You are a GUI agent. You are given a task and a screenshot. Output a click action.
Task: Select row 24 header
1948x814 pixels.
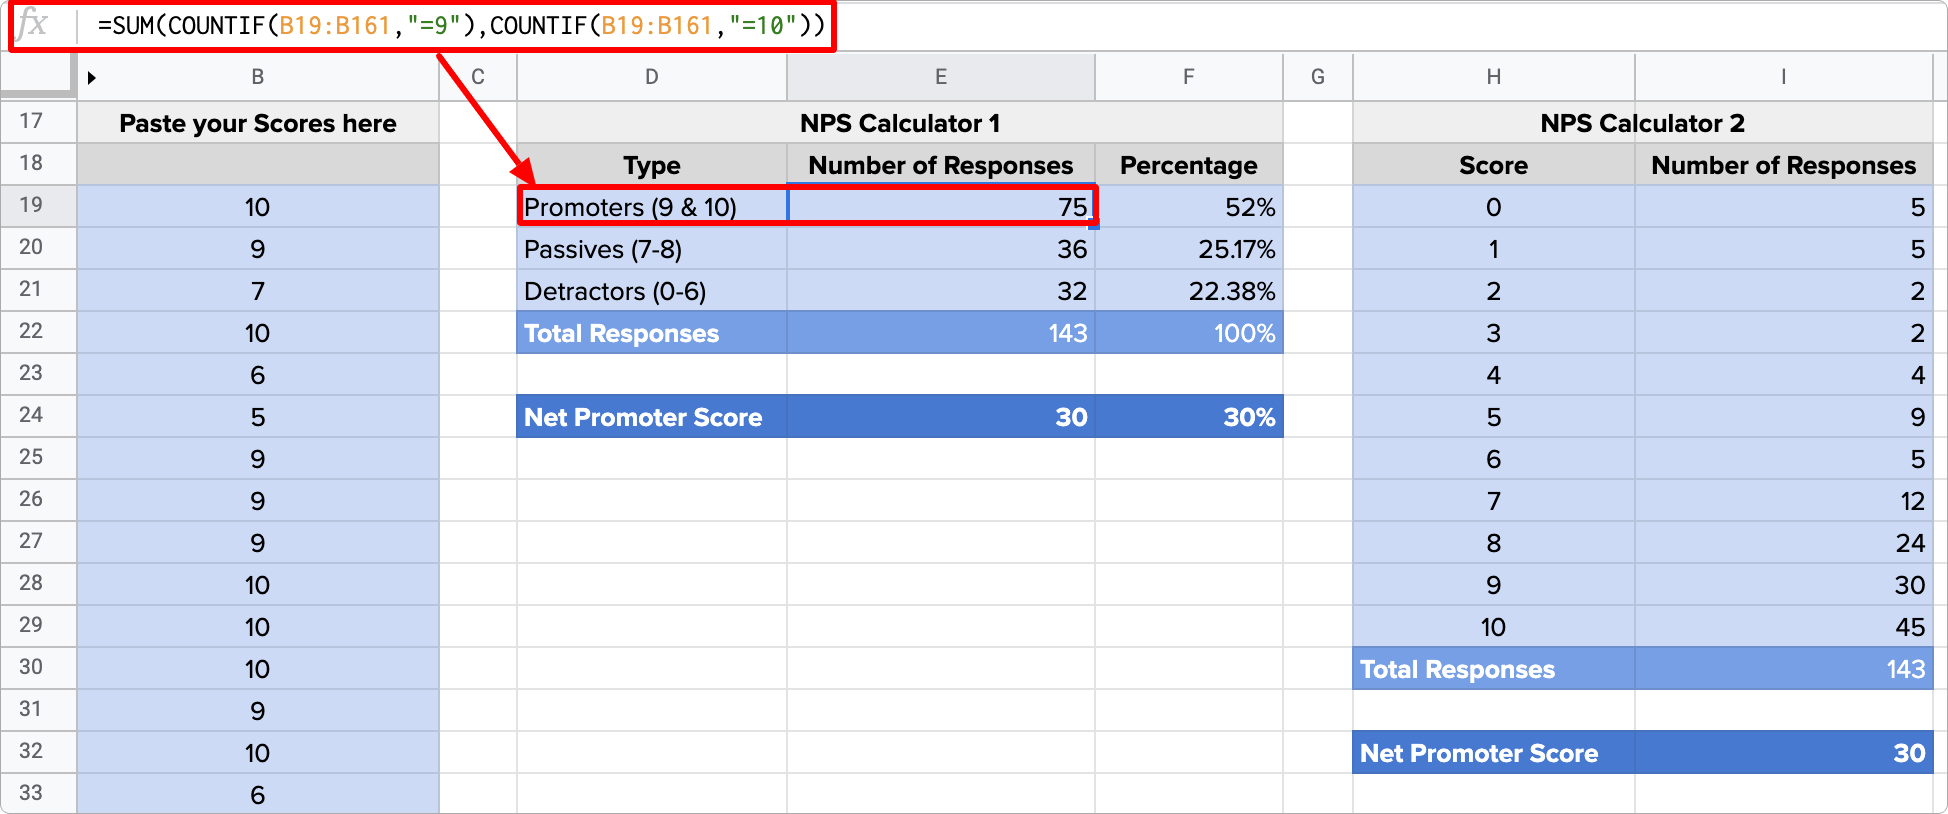click(x=32, y=415)
